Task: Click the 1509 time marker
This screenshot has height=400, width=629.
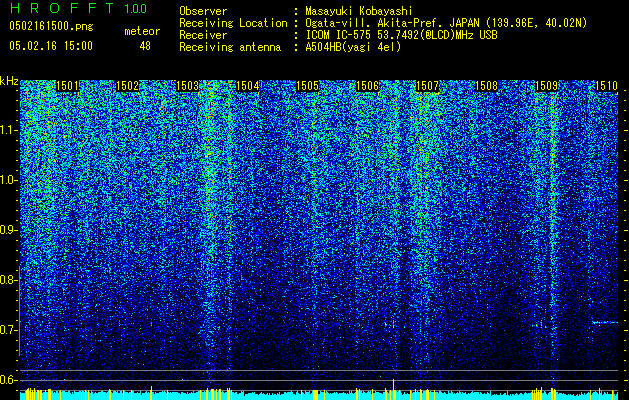Action: pyautogui.click(x=547, y=86)
